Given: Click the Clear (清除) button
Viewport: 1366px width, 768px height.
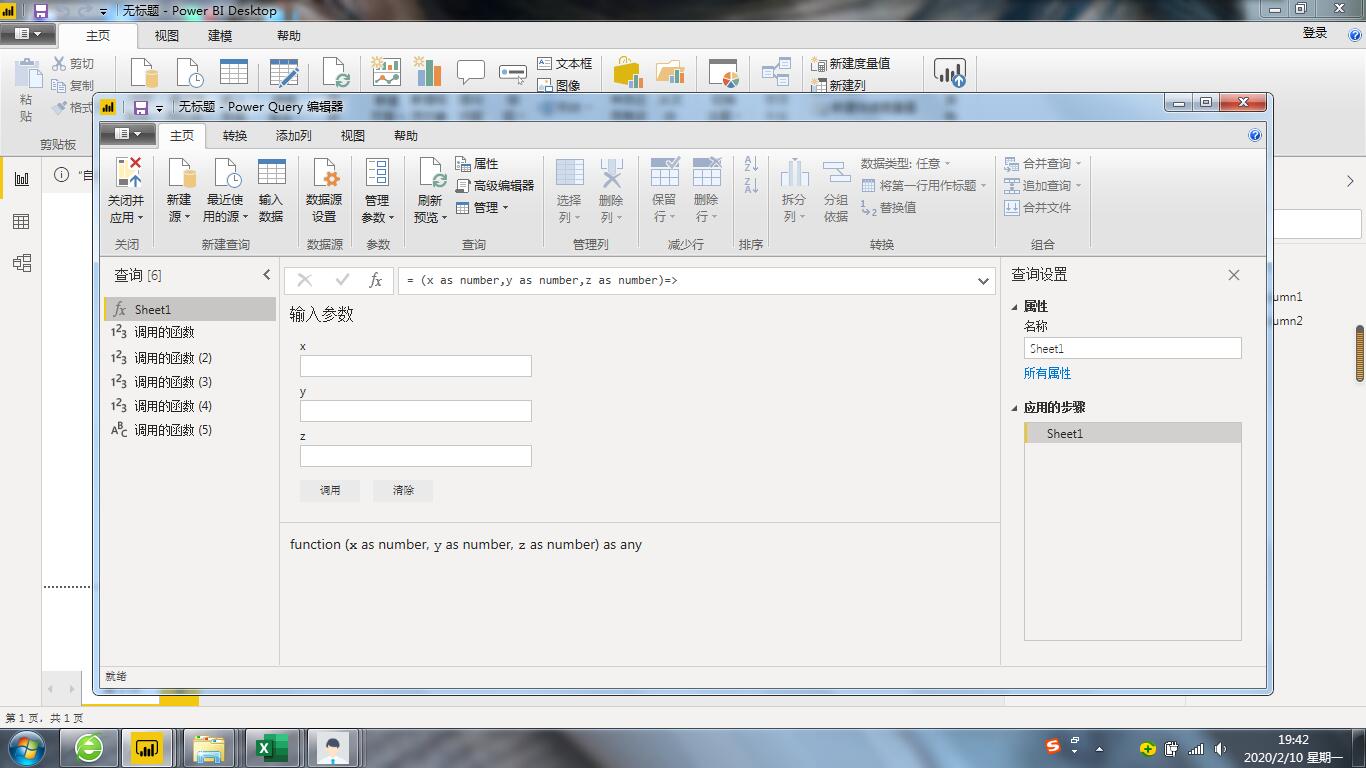Looking at the screenshot, I should pyautogui.click(x=403, y=491).
